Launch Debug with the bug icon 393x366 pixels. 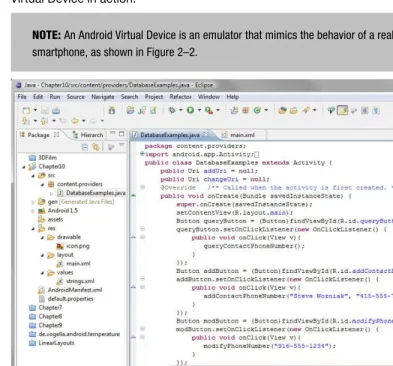pos(172,110)
